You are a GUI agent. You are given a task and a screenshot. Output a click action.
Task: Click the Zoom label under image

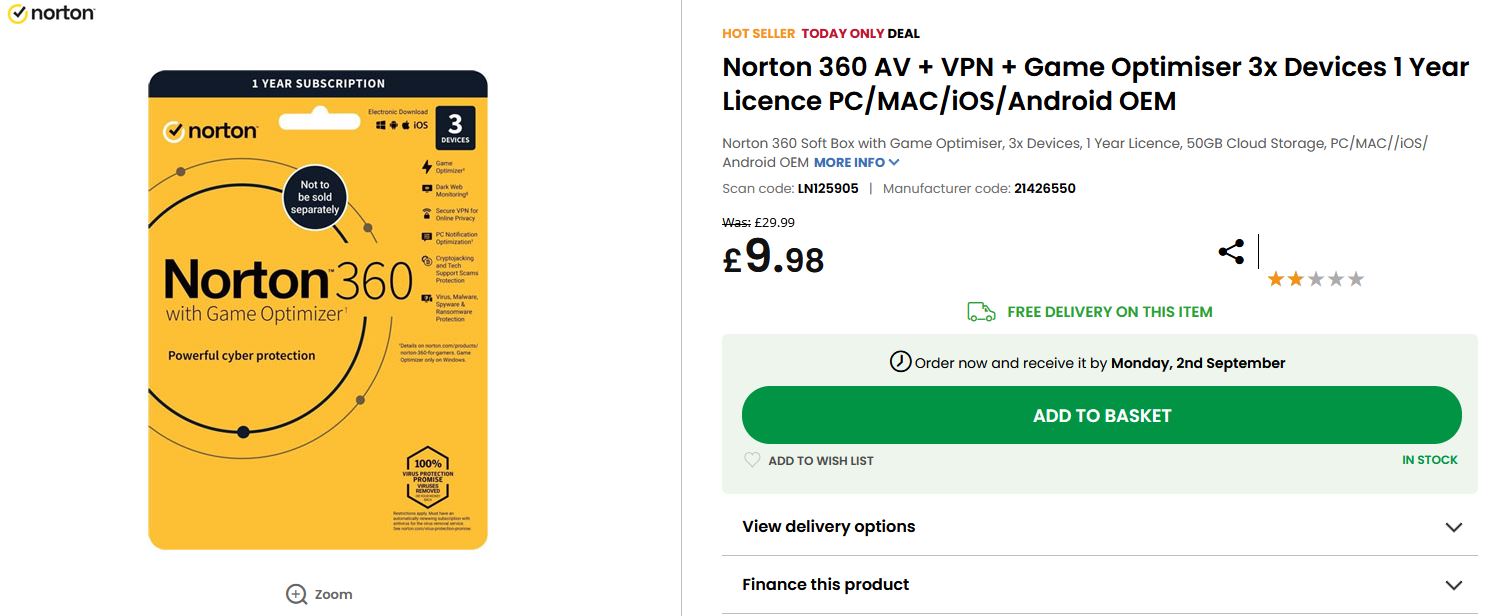click(333, 594)
